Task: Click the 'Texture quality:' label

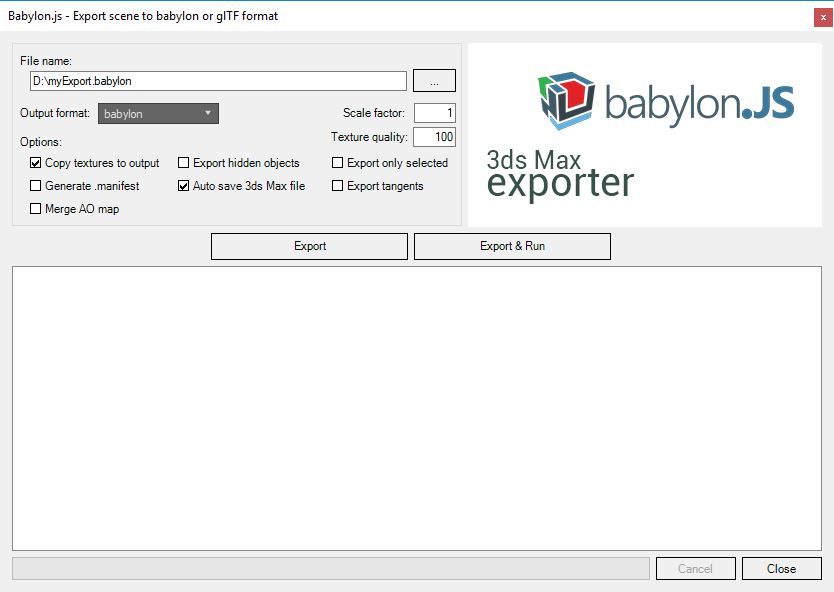Action: tap(369, 137)
